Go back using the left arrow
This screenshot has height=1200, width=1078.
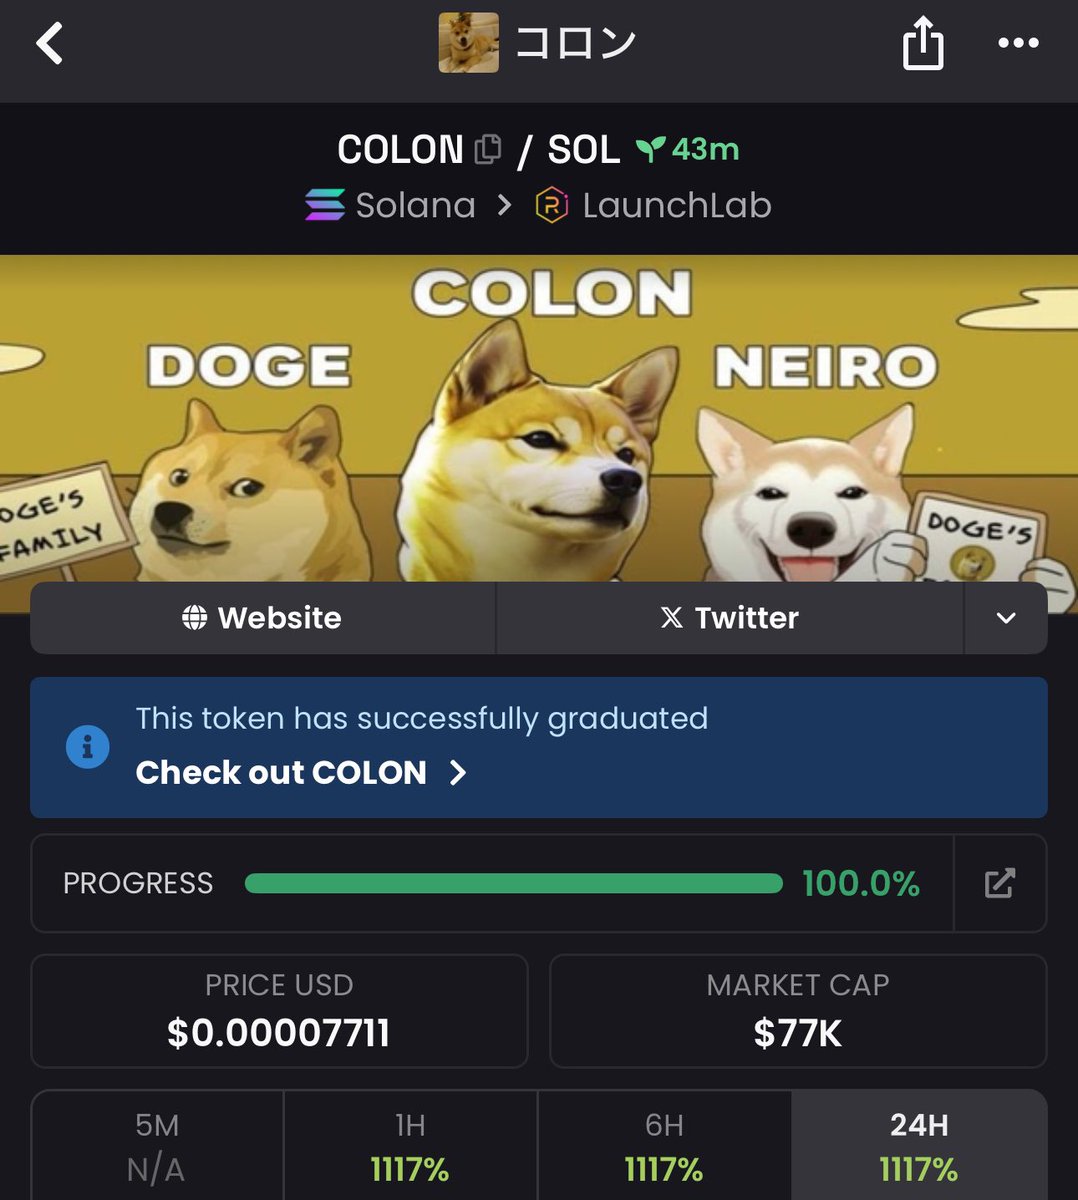pyautogui.click(x=49, y=43)
